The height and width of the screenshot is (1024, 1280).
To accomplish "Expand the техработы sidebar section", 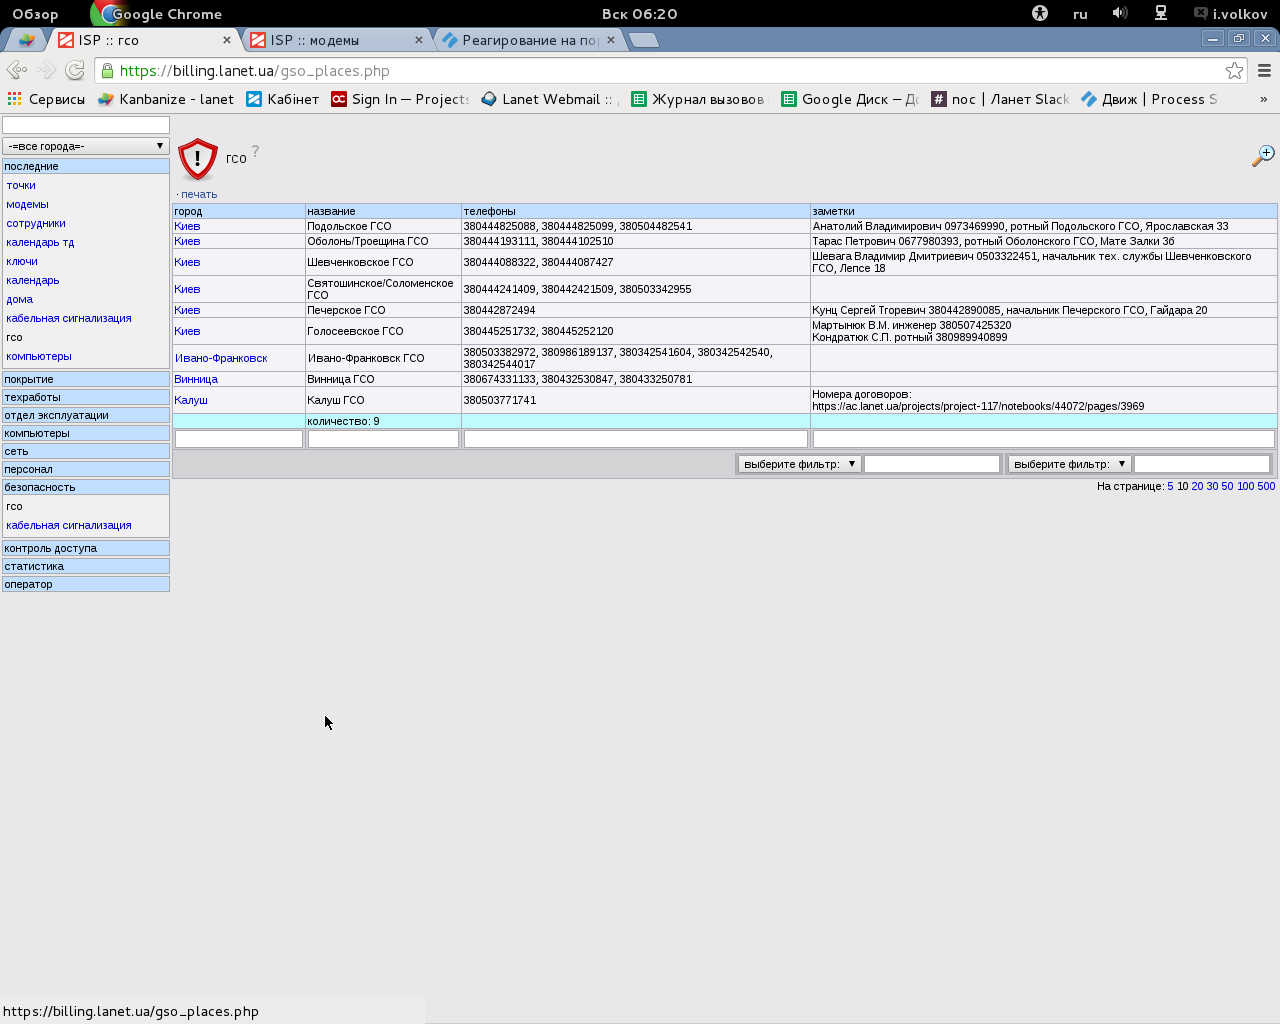I will [x=86, y=397].
